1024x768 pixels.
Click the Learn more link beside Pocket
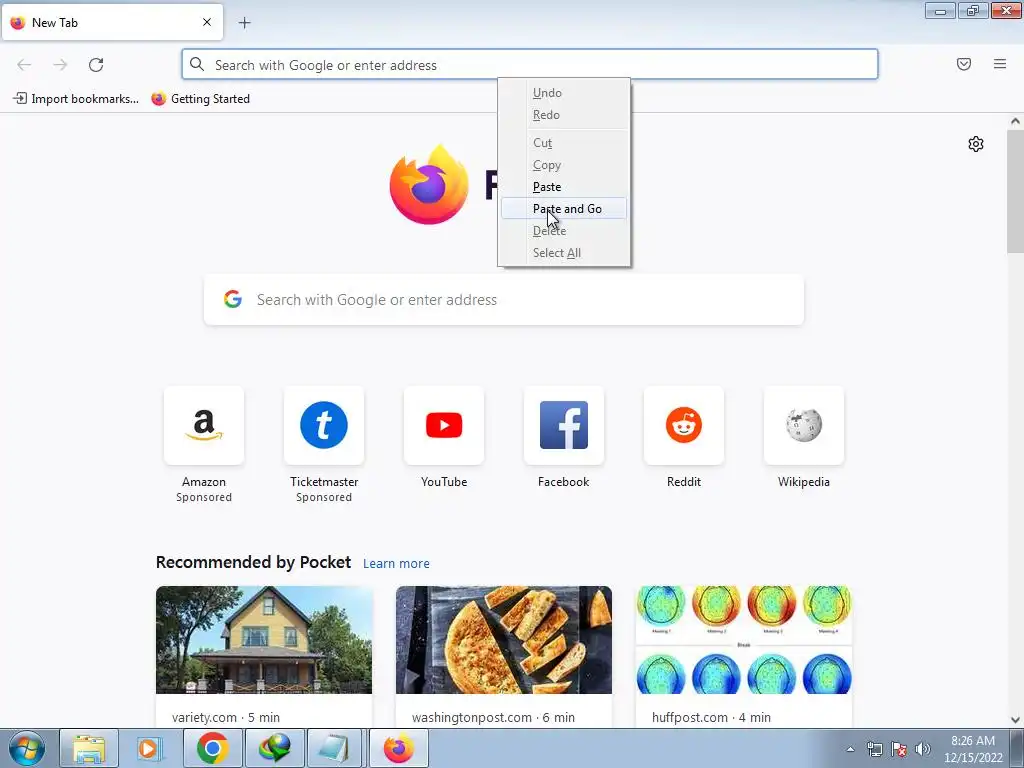pos(396,564)
